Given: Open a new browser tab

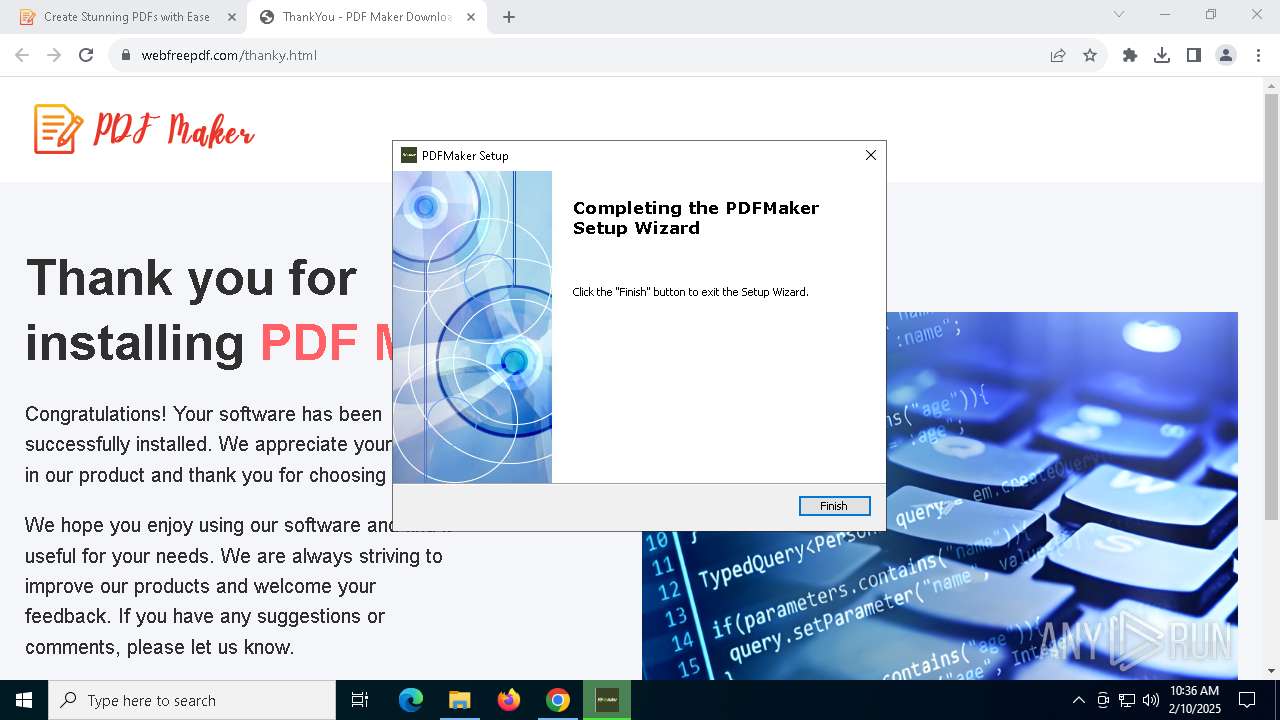Looking at the screenshot, I should [x=508, y=17].
